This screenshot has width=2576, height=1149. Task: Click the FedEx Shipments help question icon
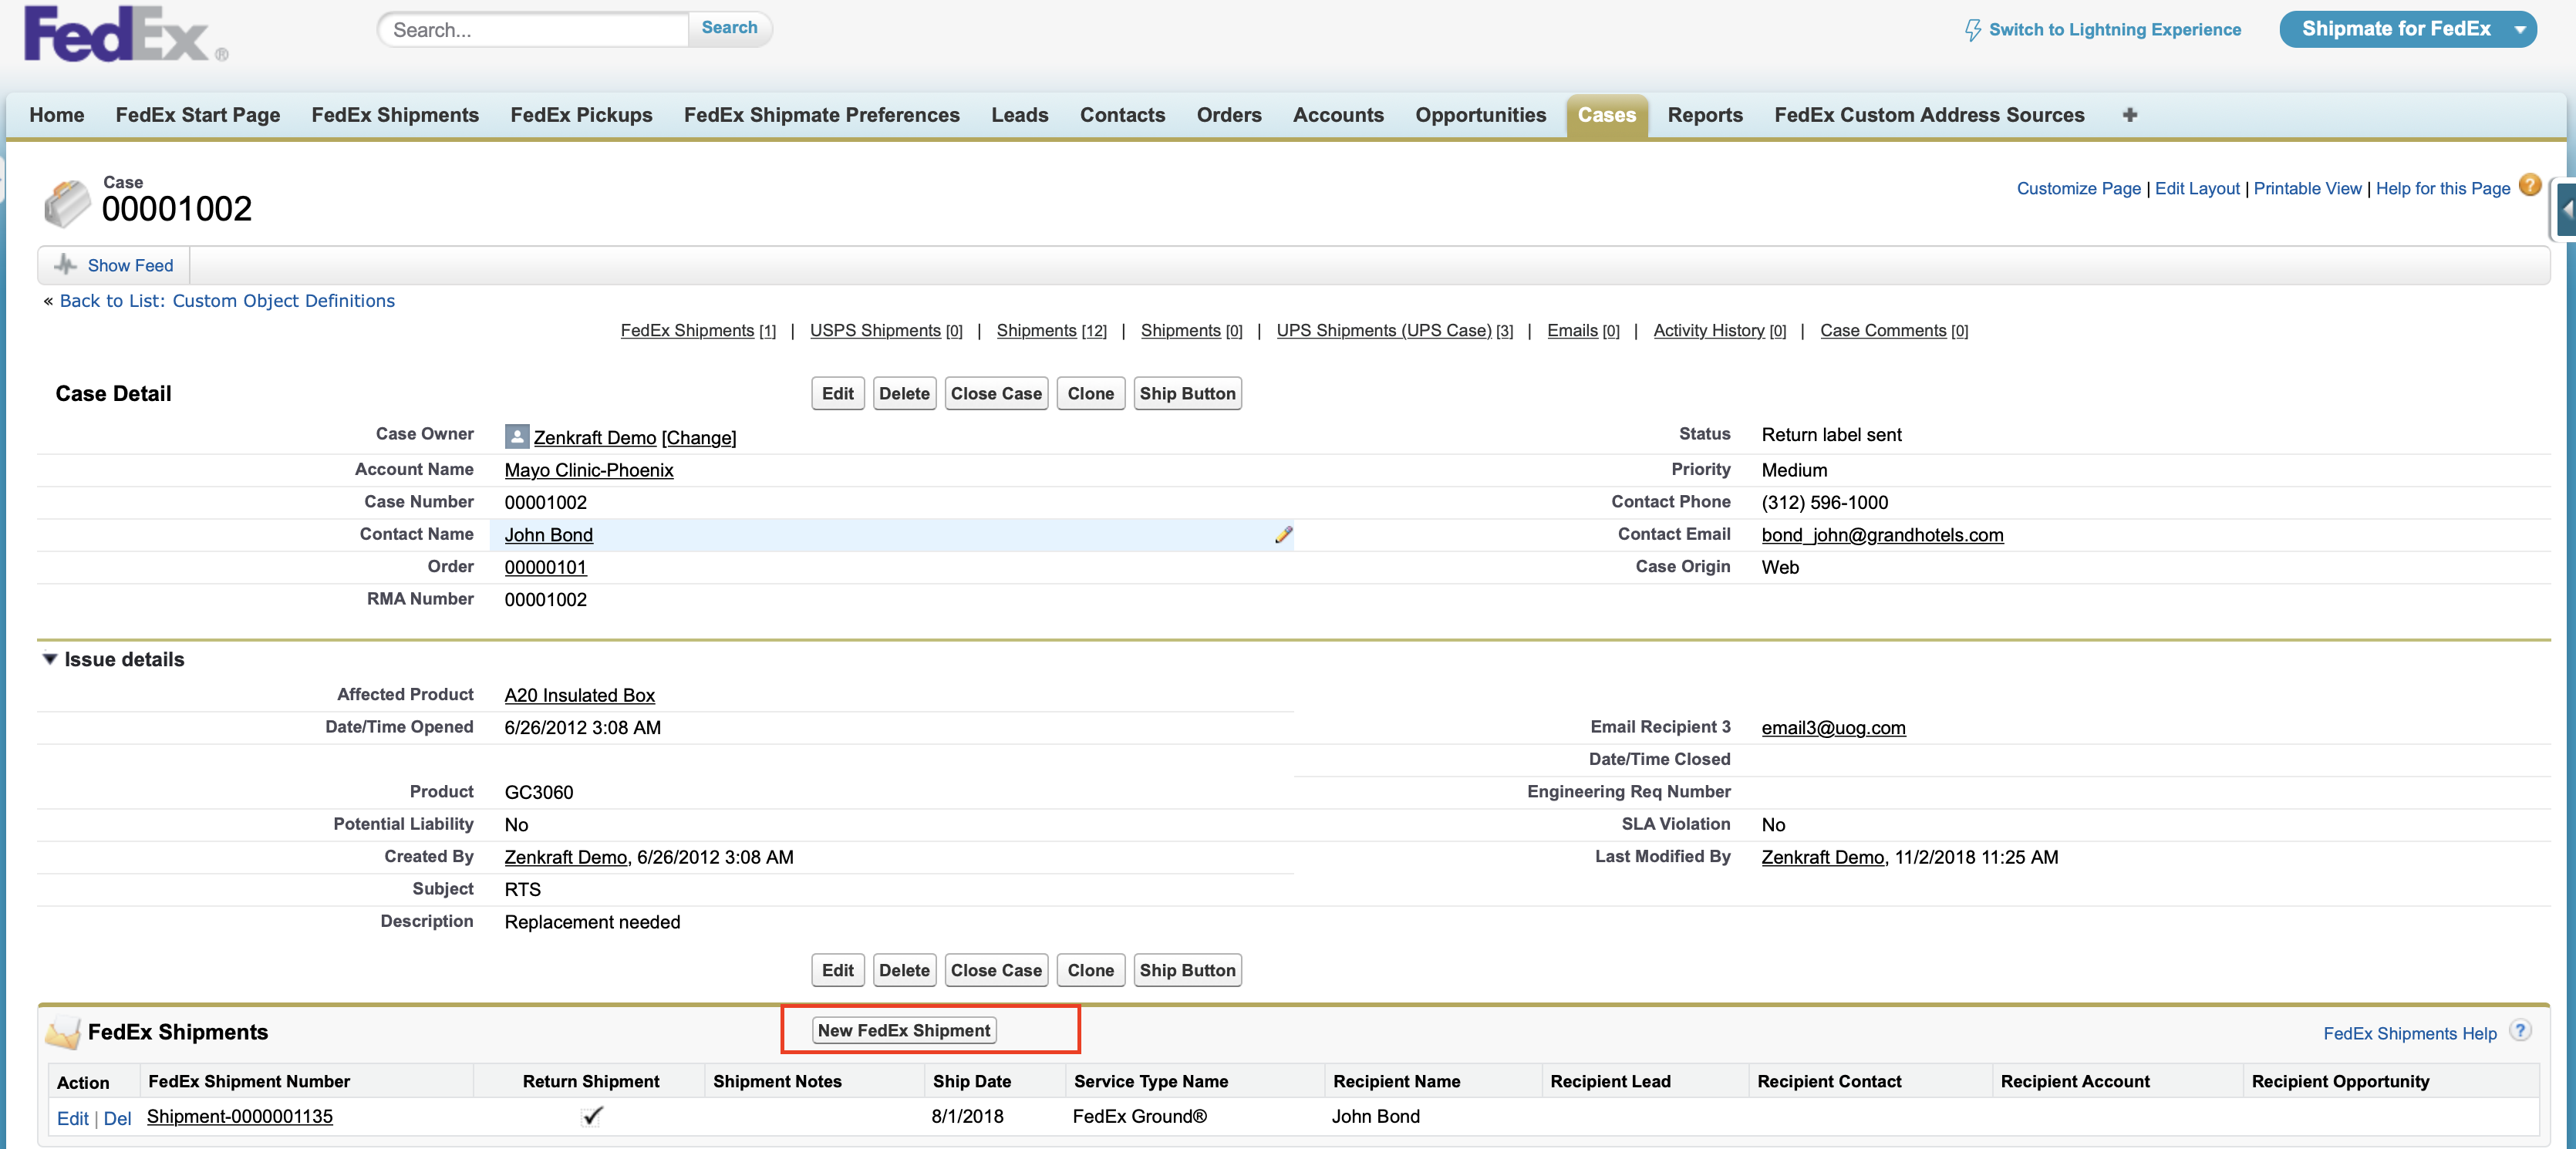point(2521,1031)
